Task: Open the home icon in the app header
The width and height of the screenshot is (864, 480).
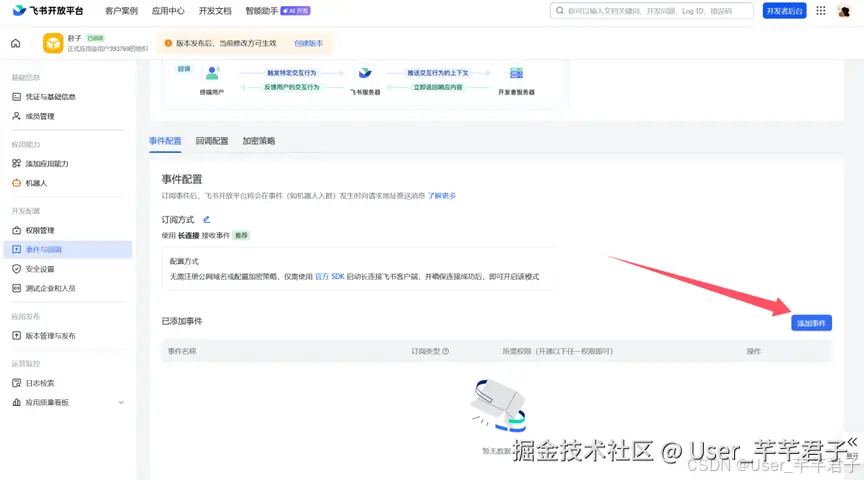Action: (x=15, y=43)
